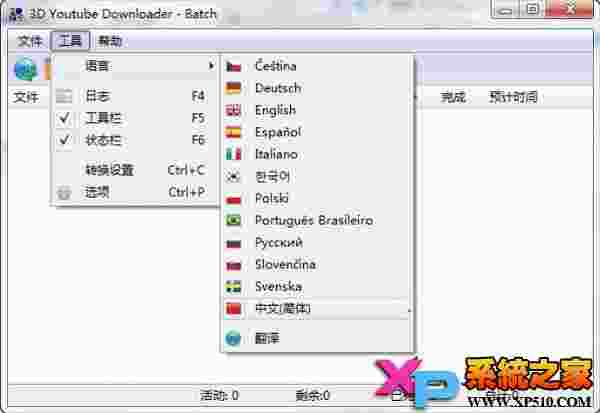Viewport: 600px width, 413px height.
Task: Click the 文件 column header
Action: tap(26, 97)
